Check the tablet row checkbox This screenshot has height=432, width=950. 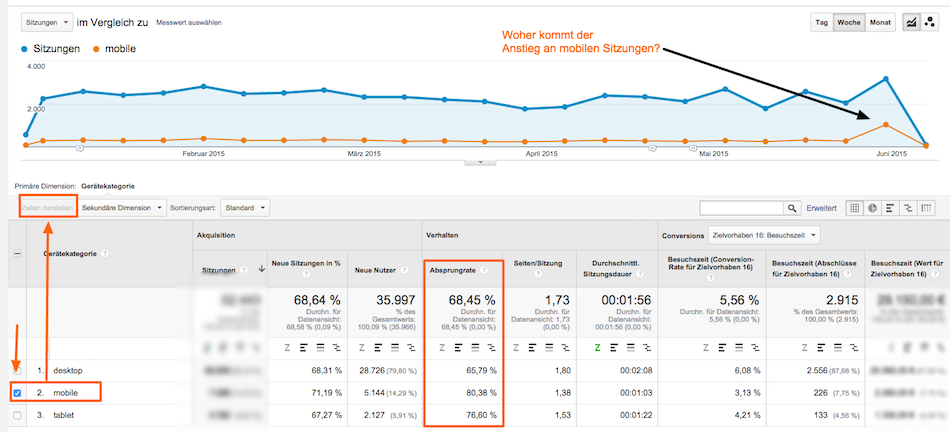click(17, 415)
